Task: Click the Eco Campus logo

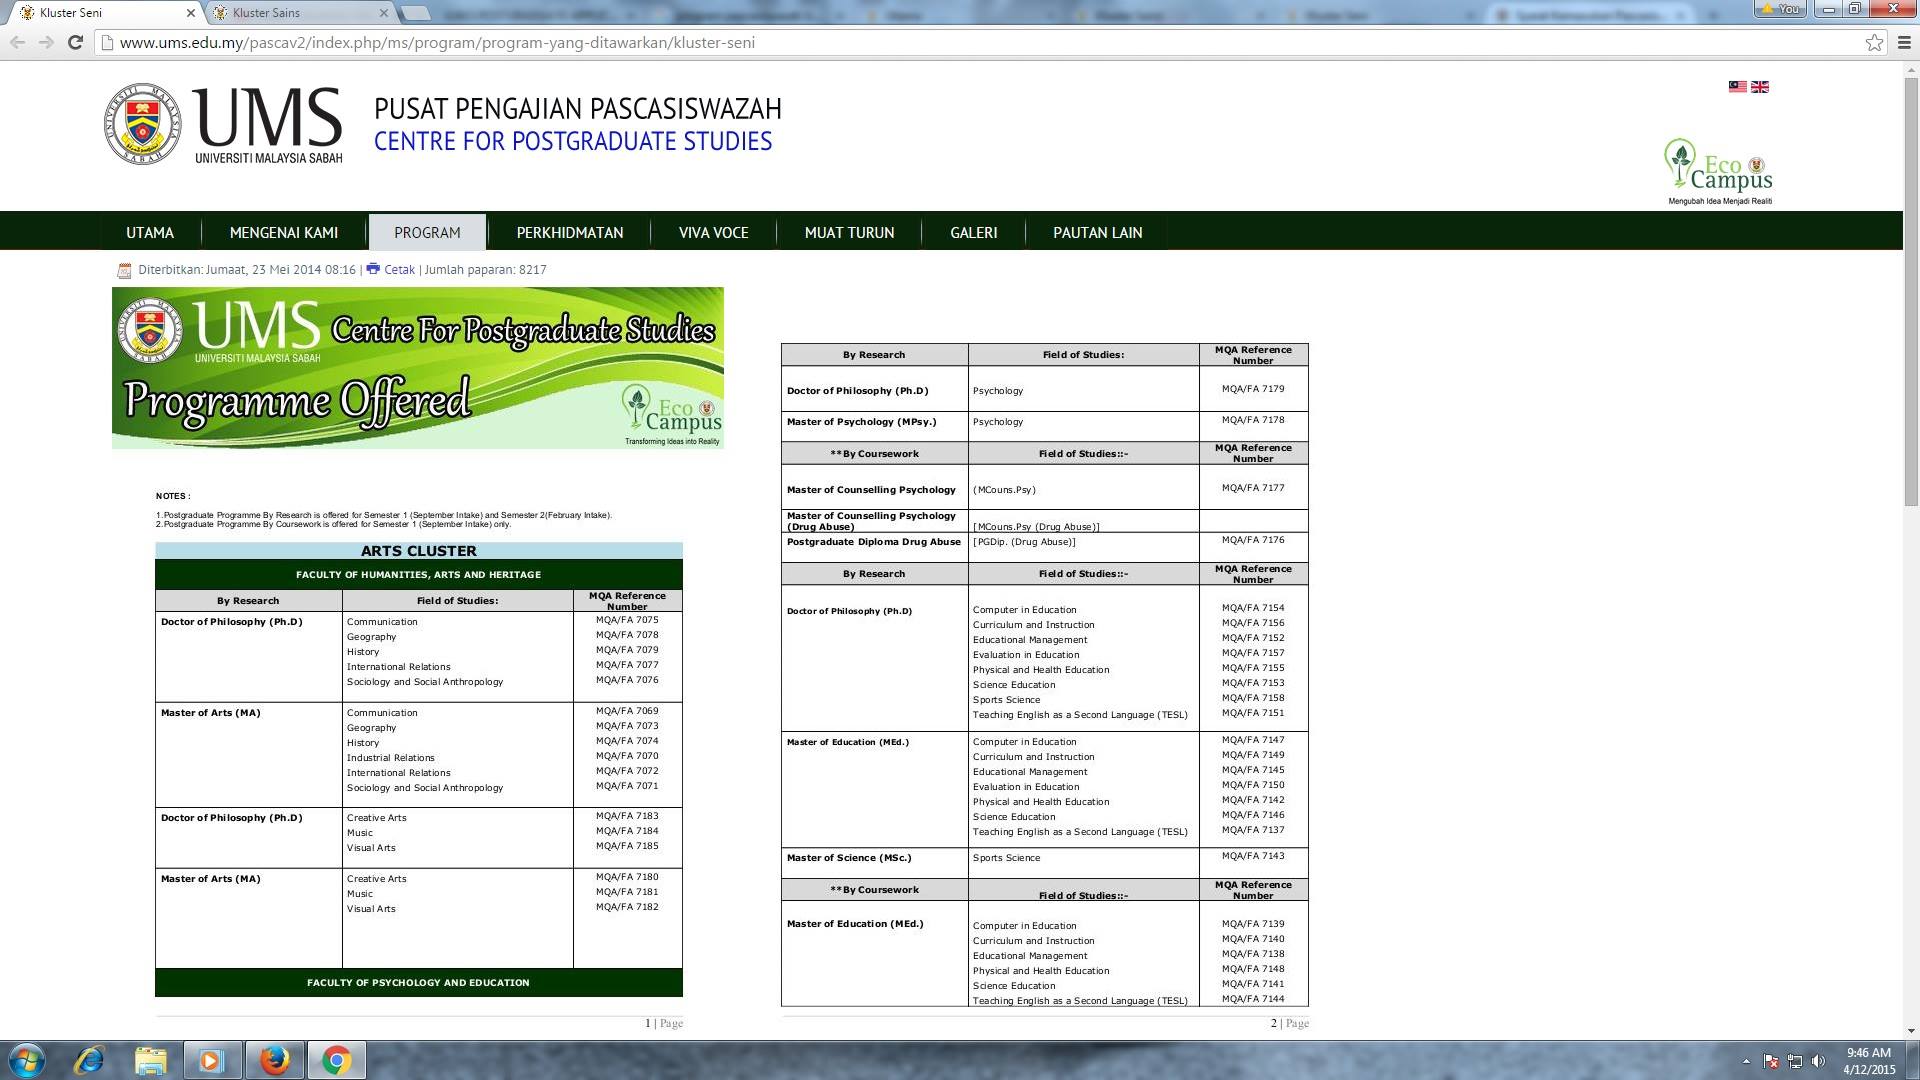Action: point(1719,171)
